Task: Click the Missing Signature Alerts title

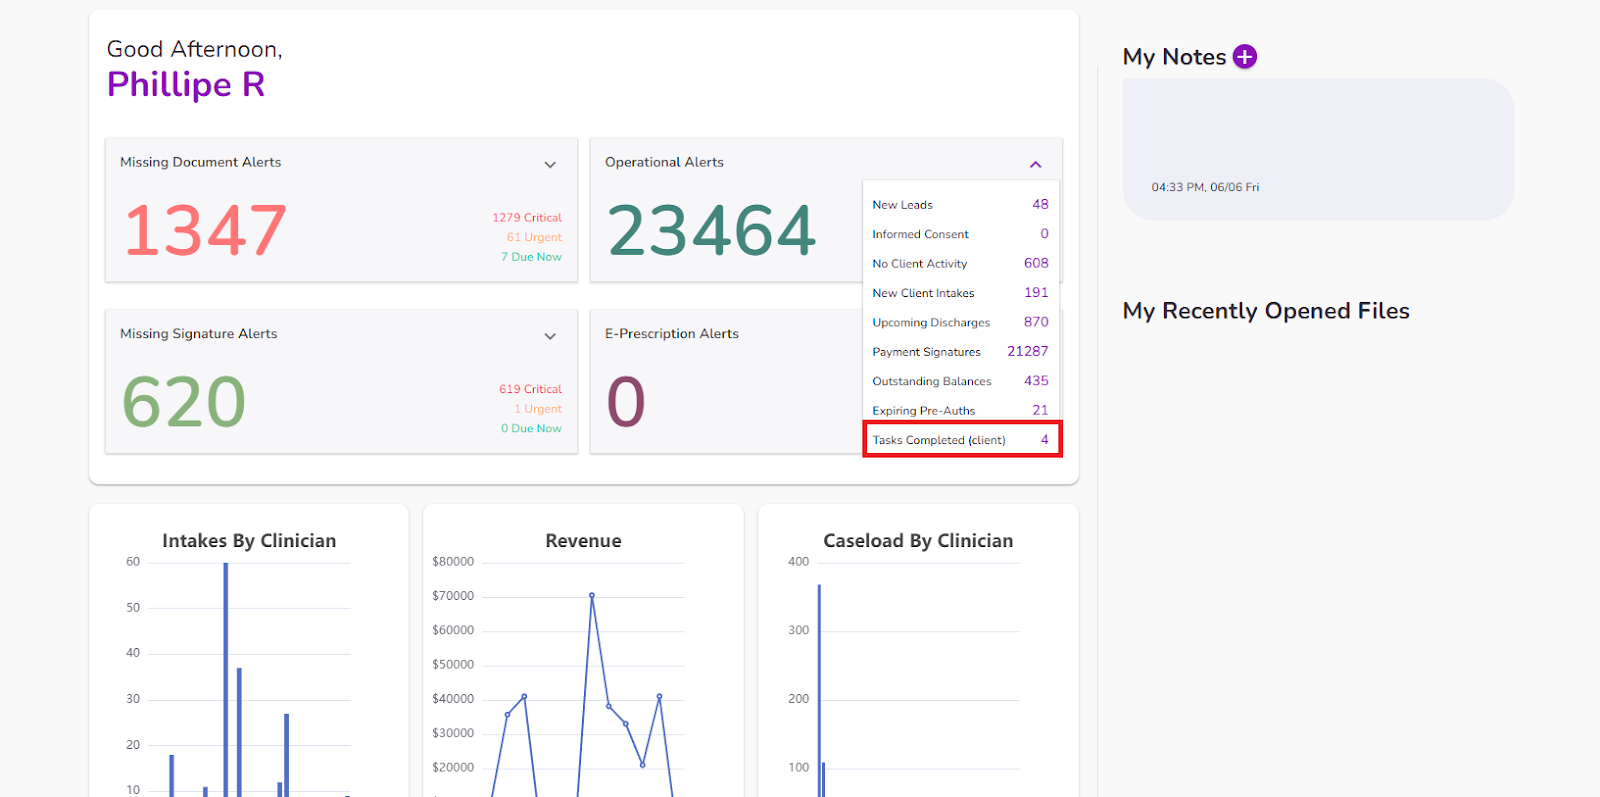Action: [199, 334]
